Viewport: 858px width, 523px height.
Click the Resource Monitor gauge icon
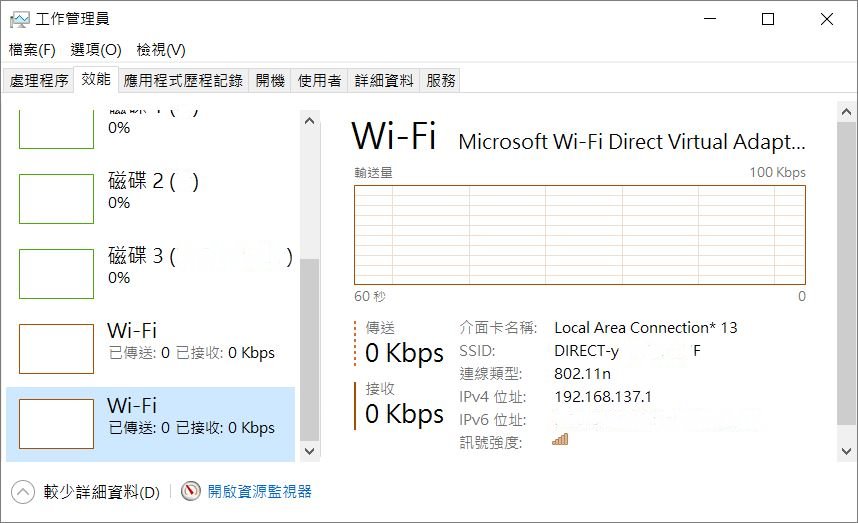click(190, 491)
